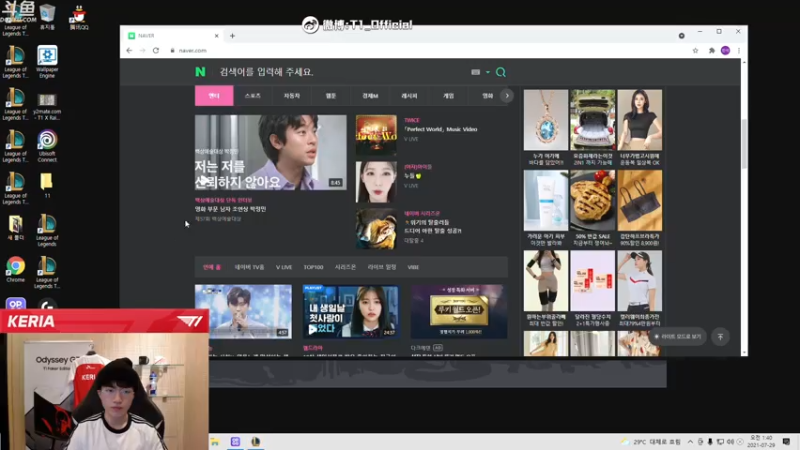The image size is (800, 450).
Task: Open the y2mate.com video file icon
Action: tap(47, 107)
